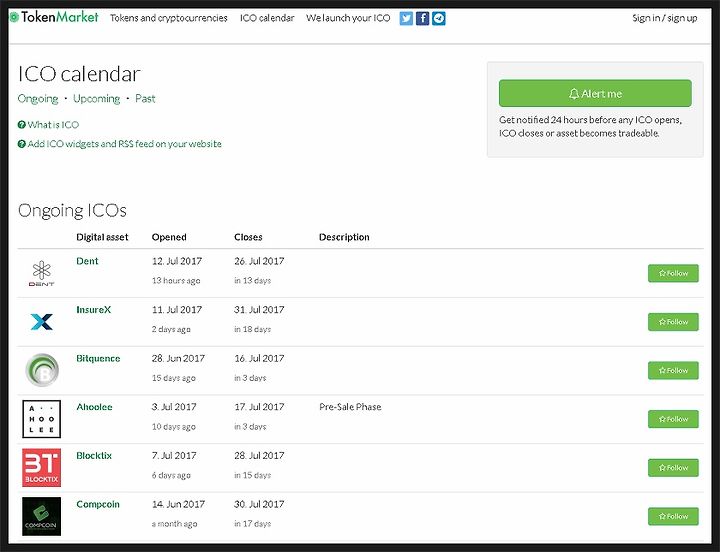Screen dimensions: 720x552
Task: Click the Description column header
Action: [x=344, y=237]
